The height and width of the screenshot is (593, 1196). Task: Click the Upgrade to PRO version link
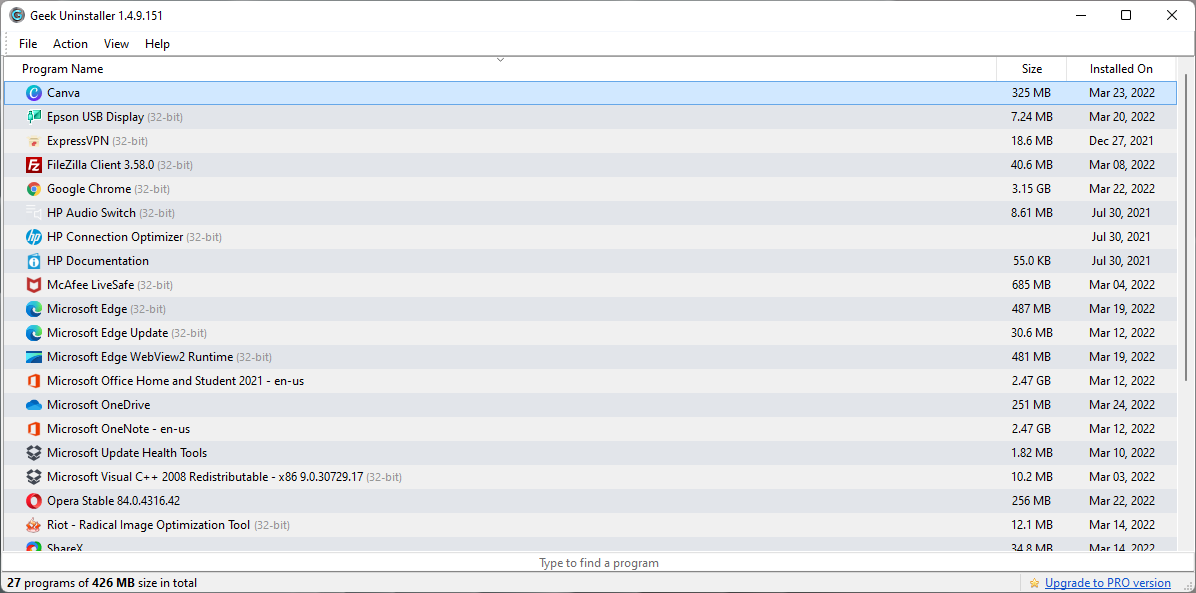click(x=1108, y=583)
